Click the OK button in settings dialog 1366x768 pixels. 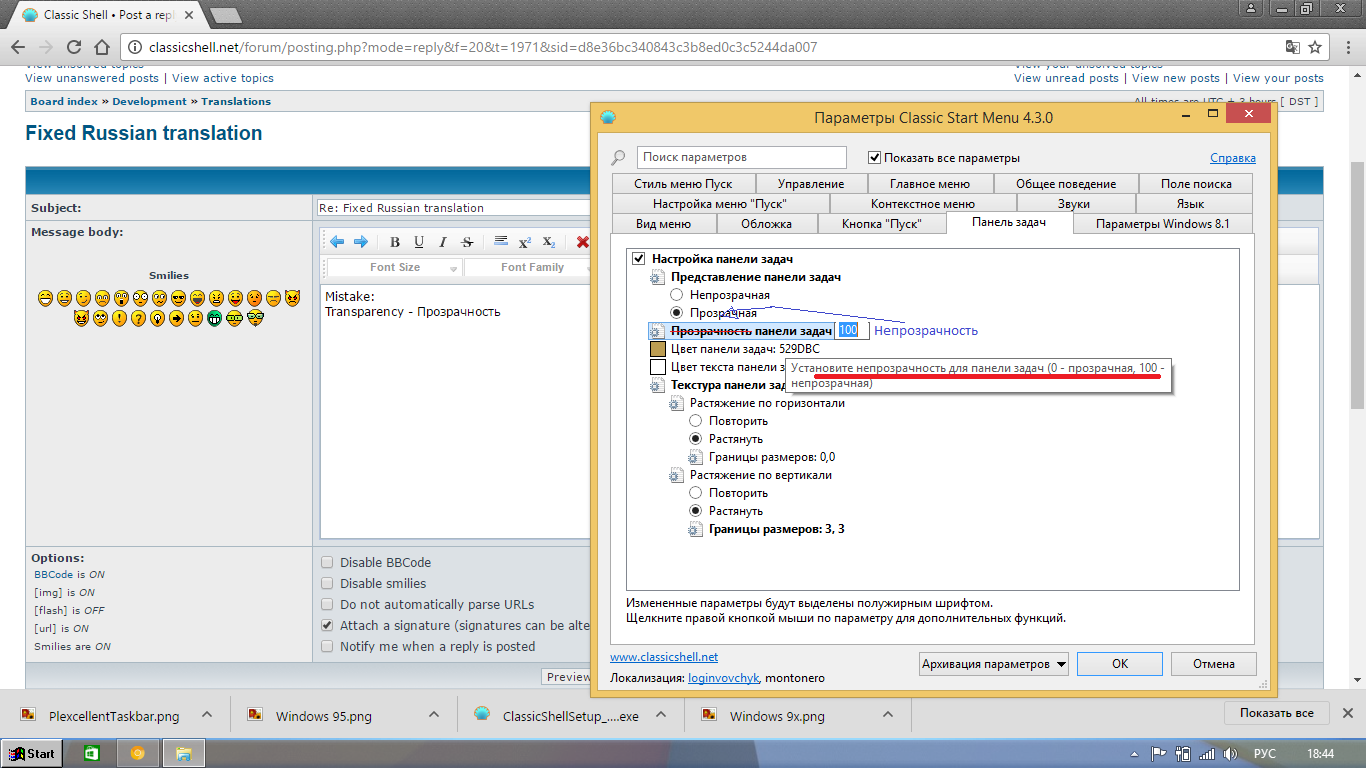point(1120,664)
